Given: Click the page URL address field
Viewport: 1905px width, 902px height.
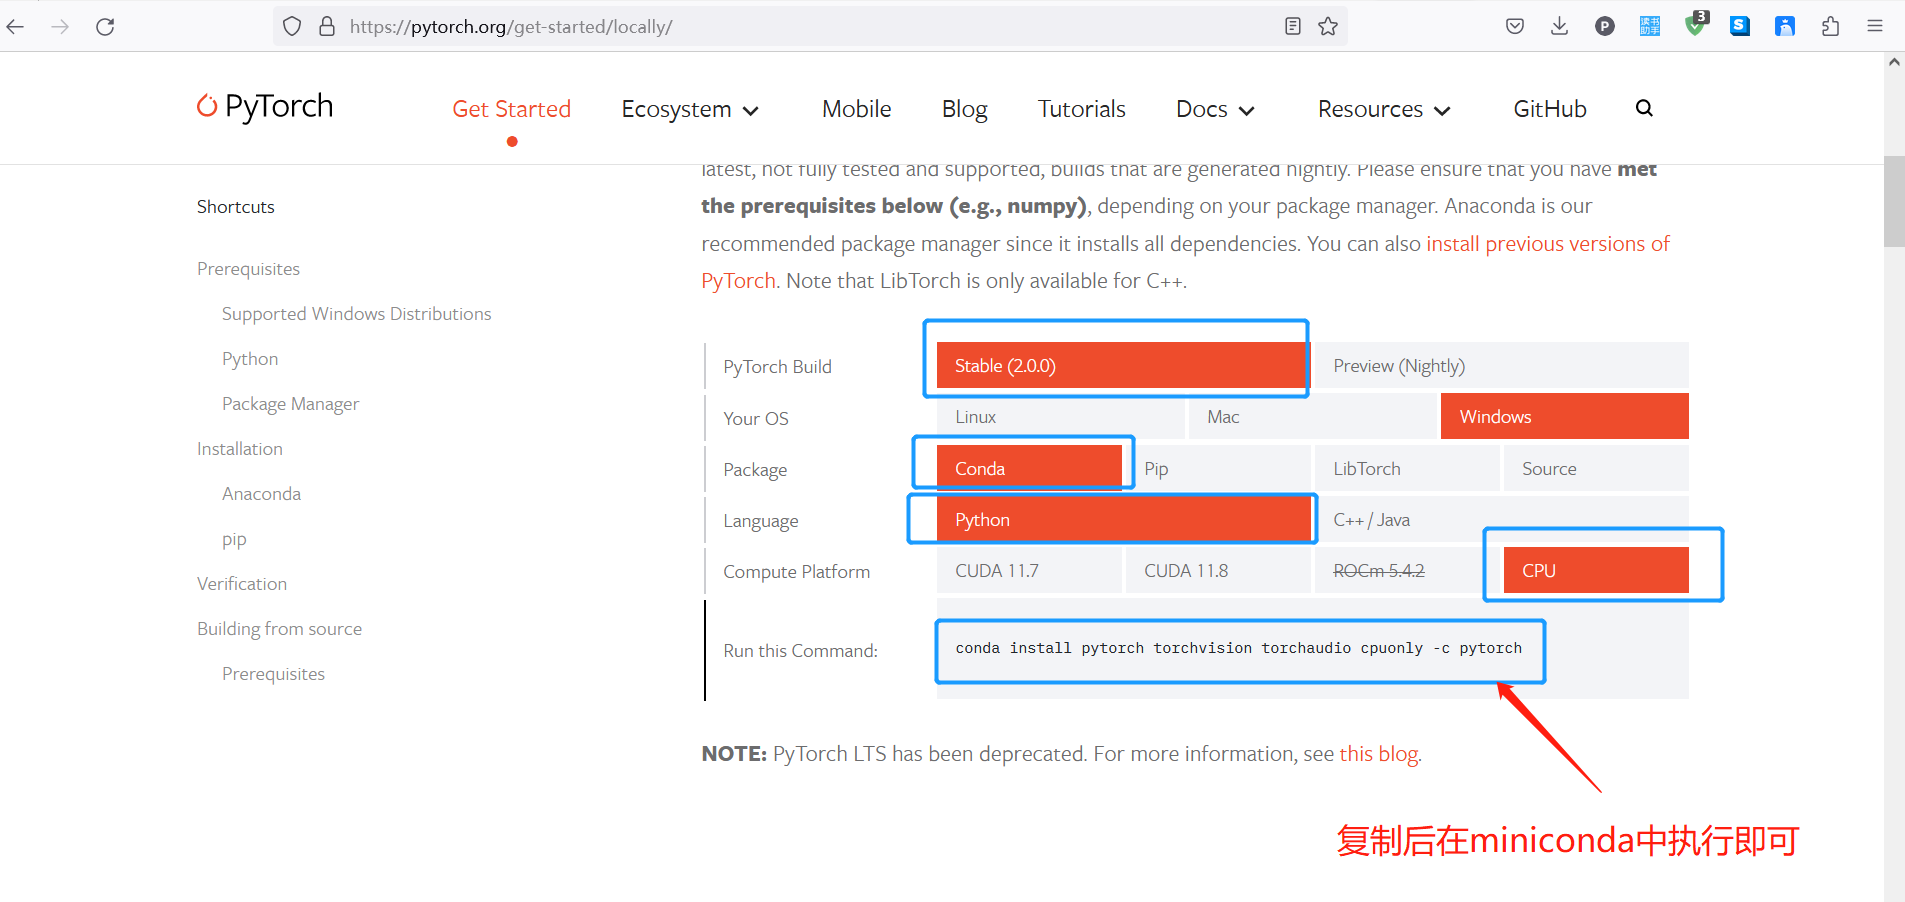Looking at the screenshot, I should click(x=810, y=27).
